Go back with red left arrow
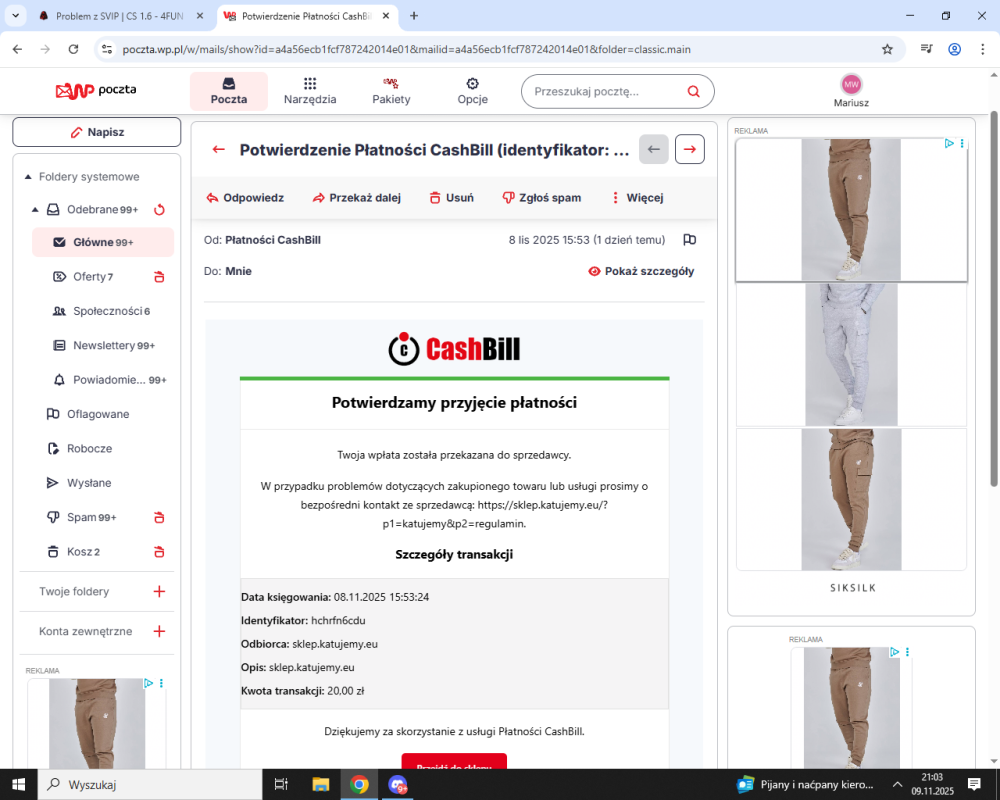 219,149
